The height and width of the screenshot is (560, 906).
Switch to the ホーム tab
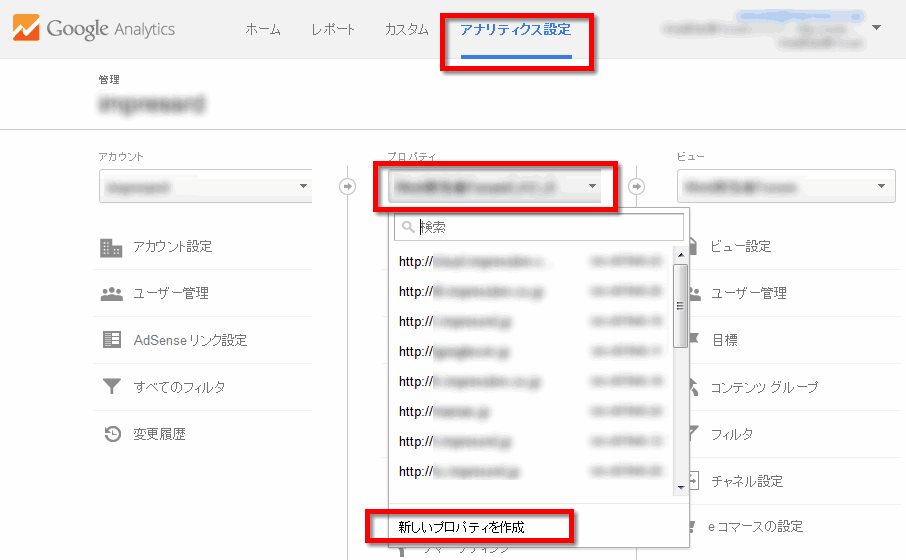tap(263, 30)
